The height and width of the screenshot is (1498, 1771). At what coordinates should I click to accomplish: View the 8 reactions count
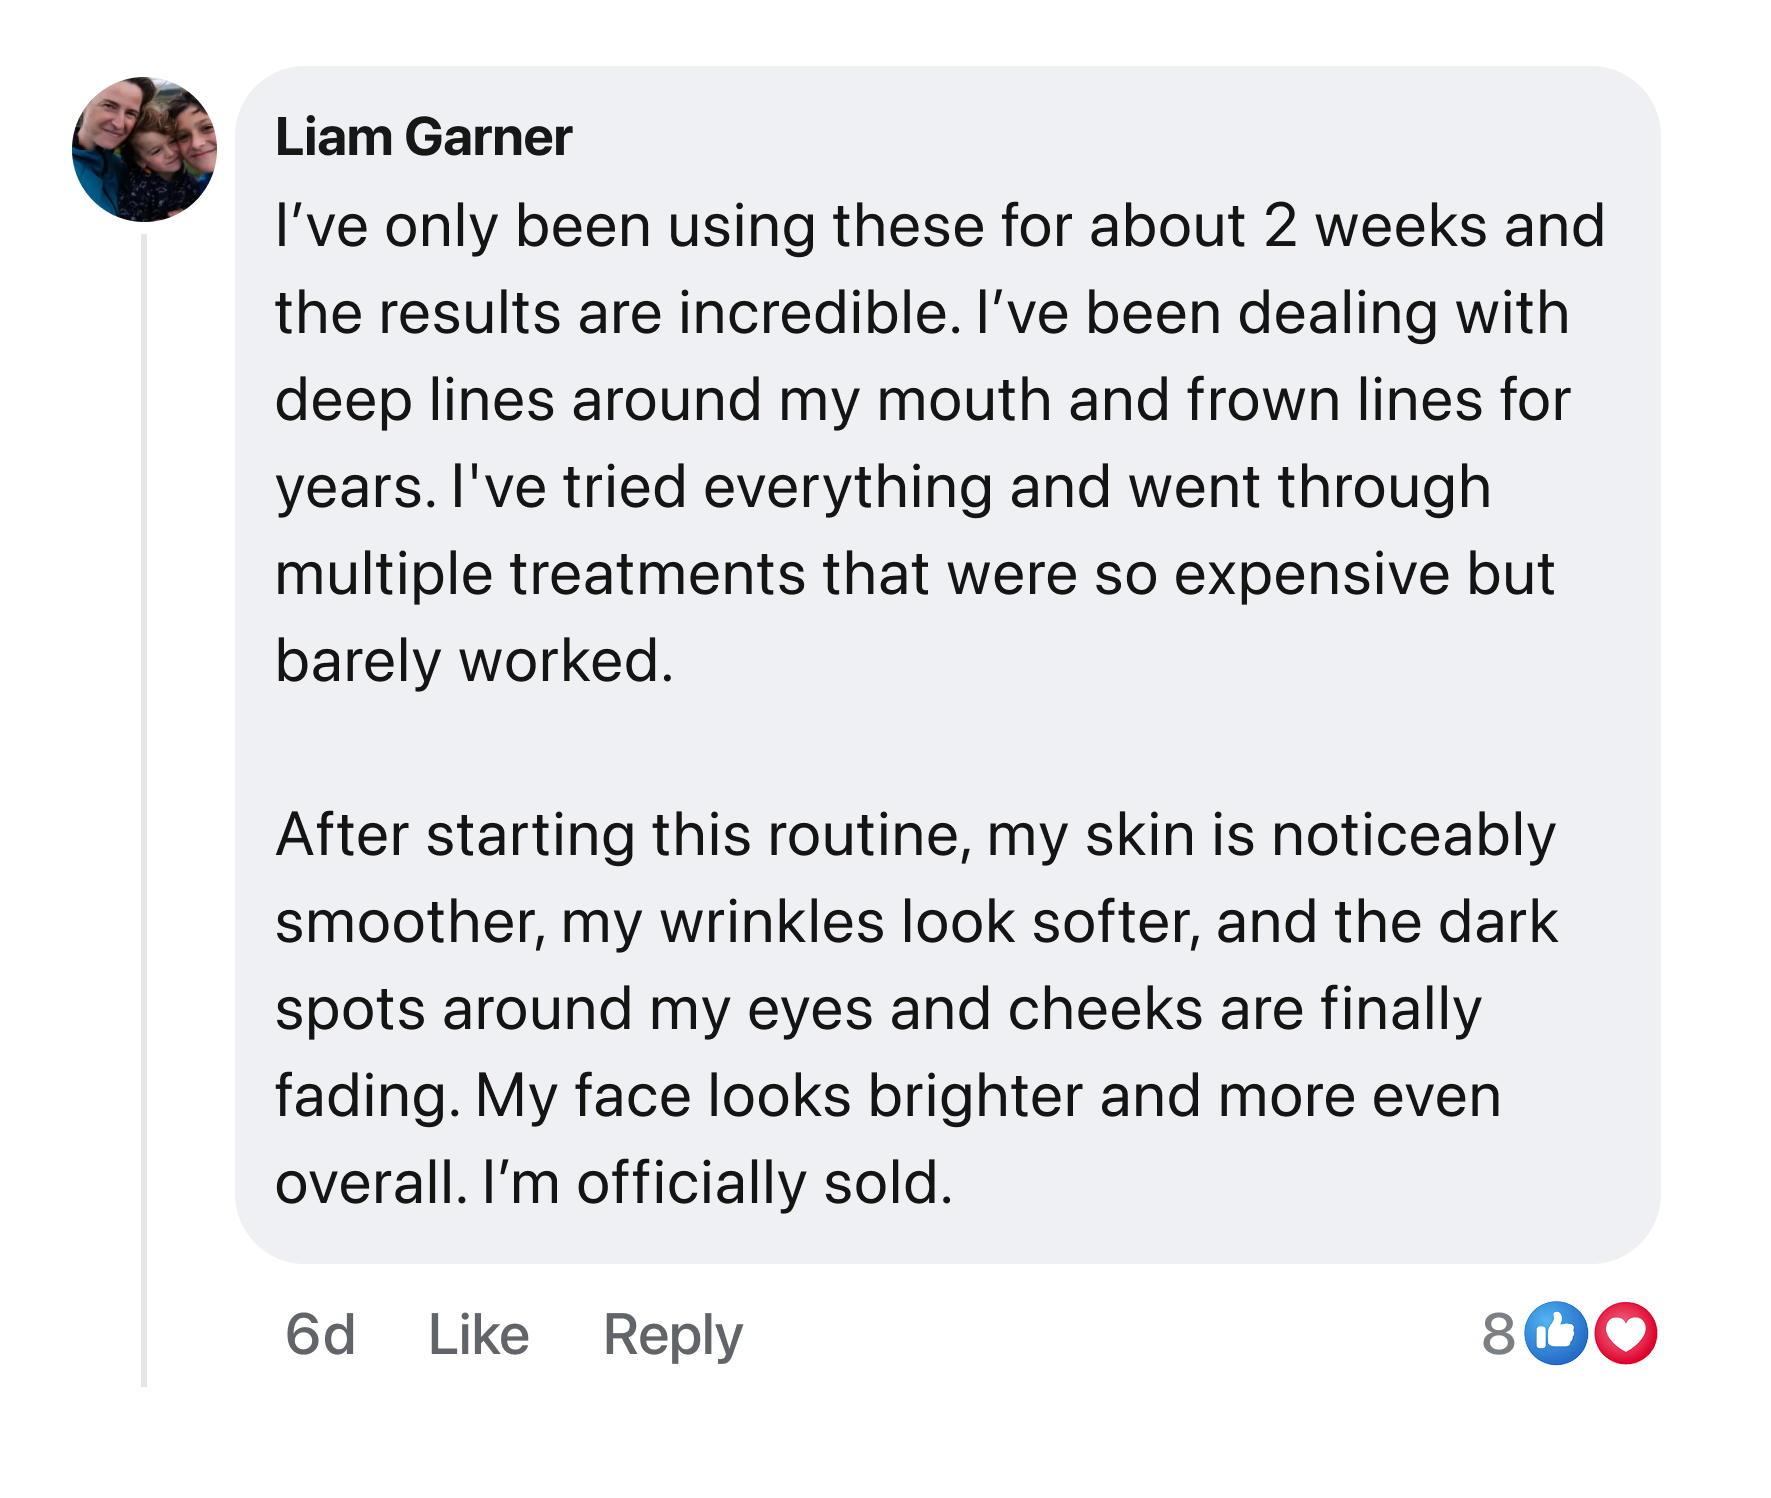click(x=1498, y=1334)
